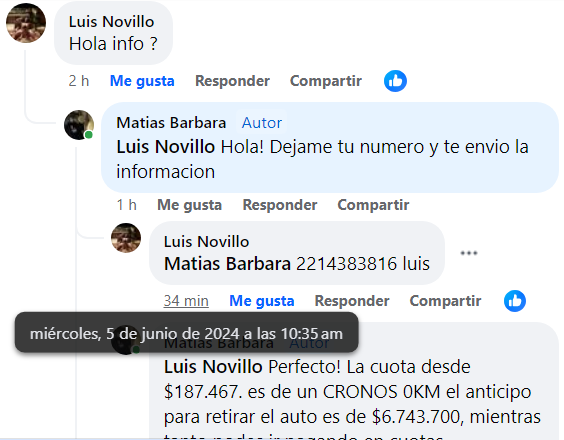Click Responder under 'Hola info ?' comment

(232, 81)
